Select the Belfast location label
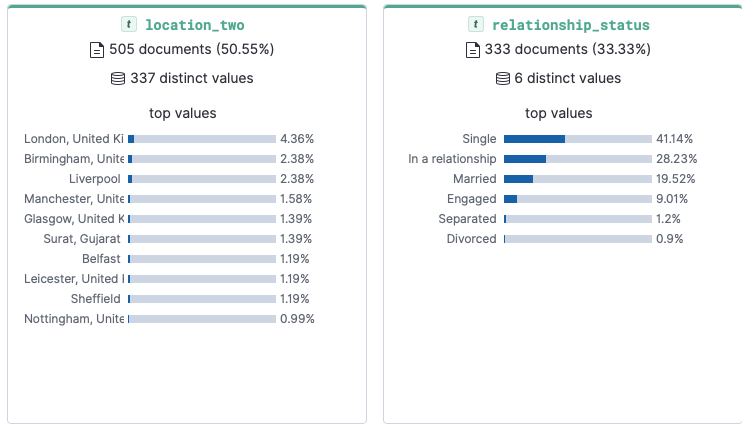This screenshot has height=426, width=742. pyautogui.click(x=100, y=259)
